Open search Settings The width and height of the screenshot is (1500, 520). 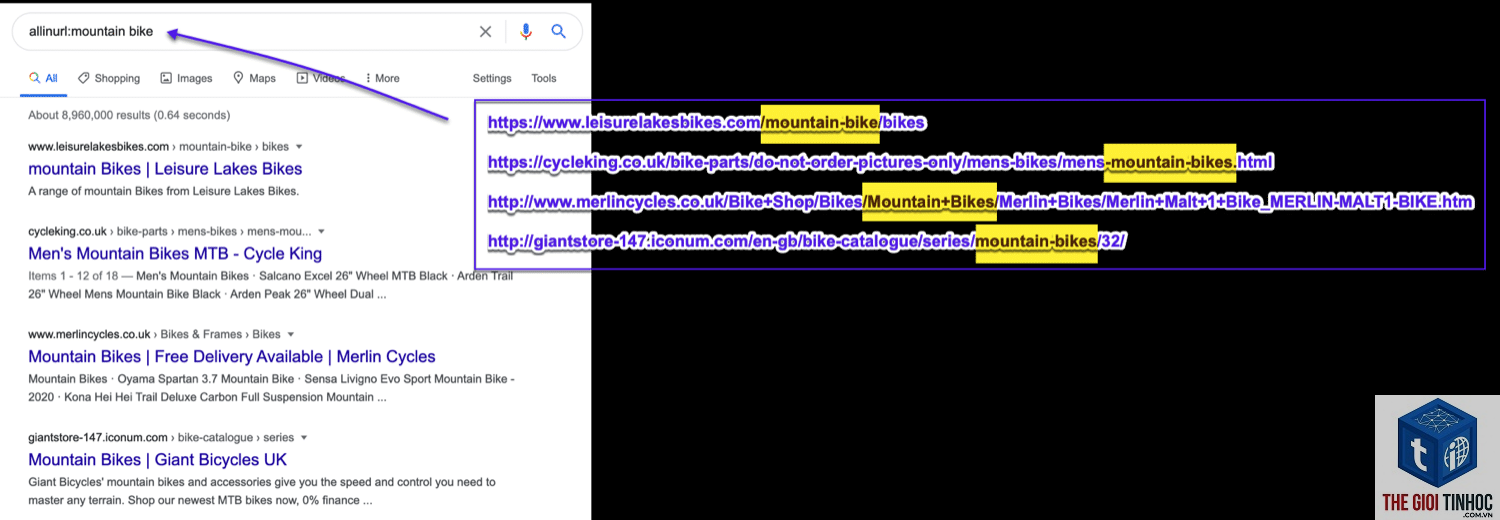492,78
